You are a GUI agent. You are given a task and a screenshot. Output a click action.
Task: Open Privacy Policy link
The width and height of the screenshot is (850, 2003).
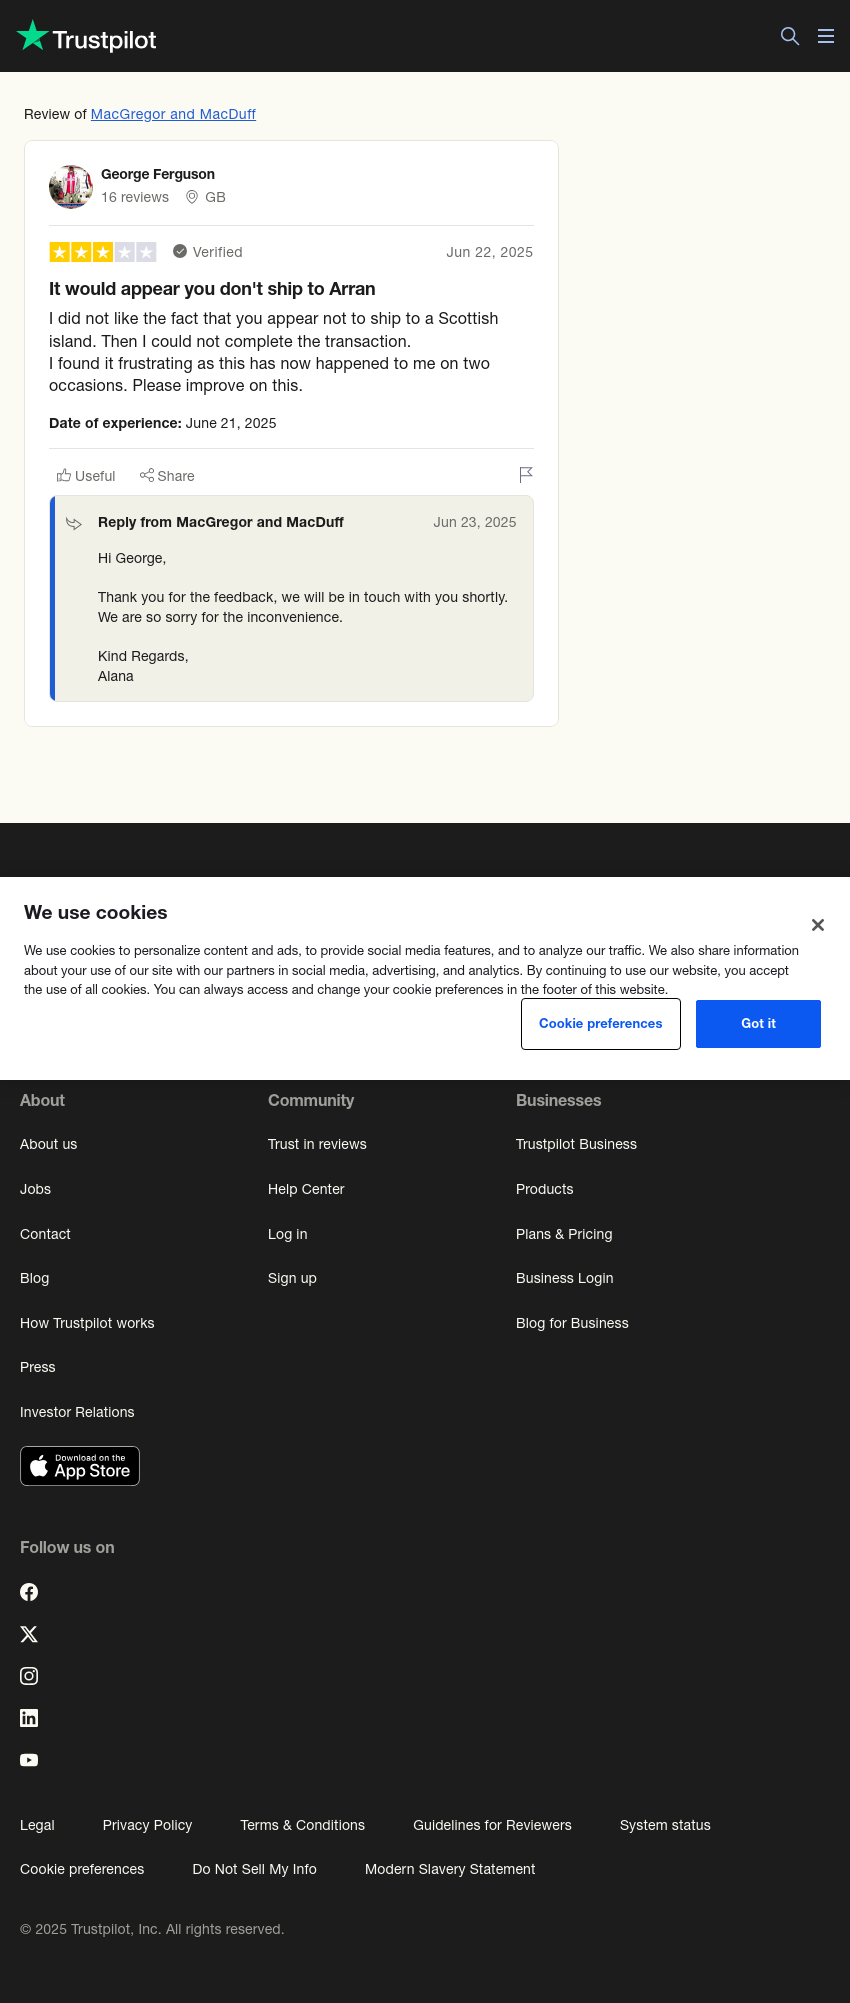tap(147, 1825)
